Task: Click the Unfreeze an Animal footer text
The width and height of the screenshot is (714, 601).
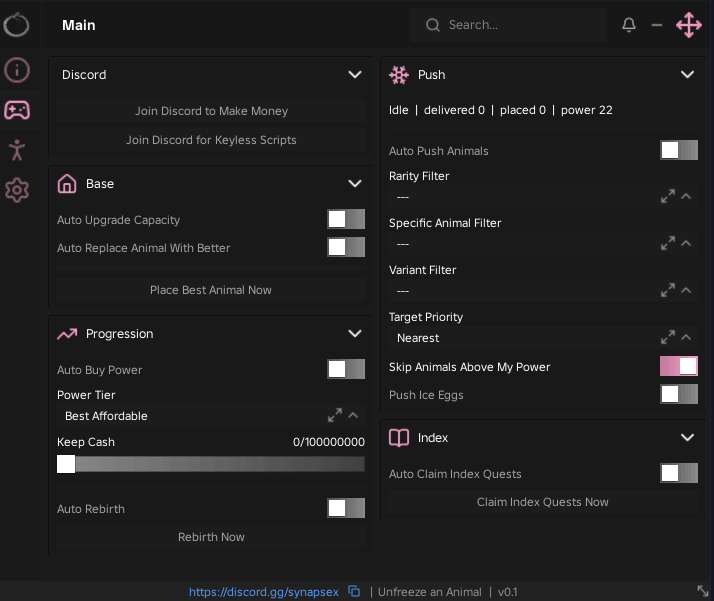Action: [429, 592]
